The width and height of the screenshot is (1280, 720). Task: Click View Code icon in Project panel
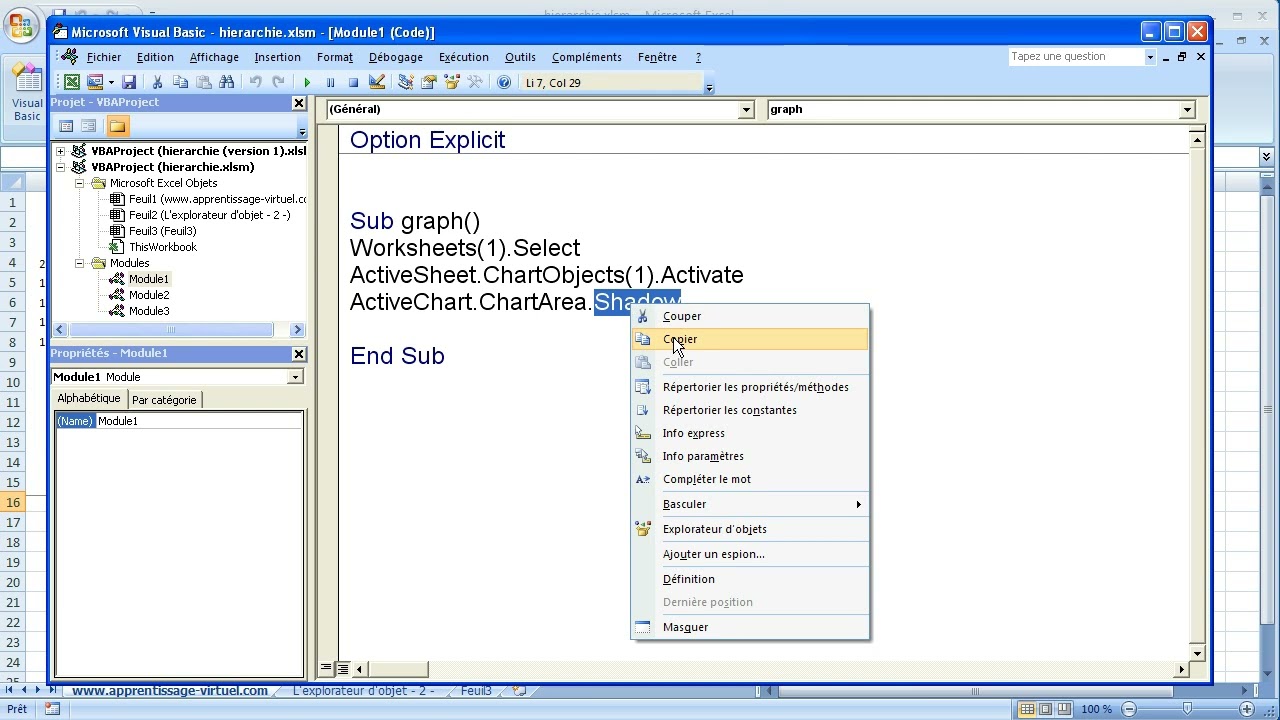pyautogui.click(x=66, y=126)
